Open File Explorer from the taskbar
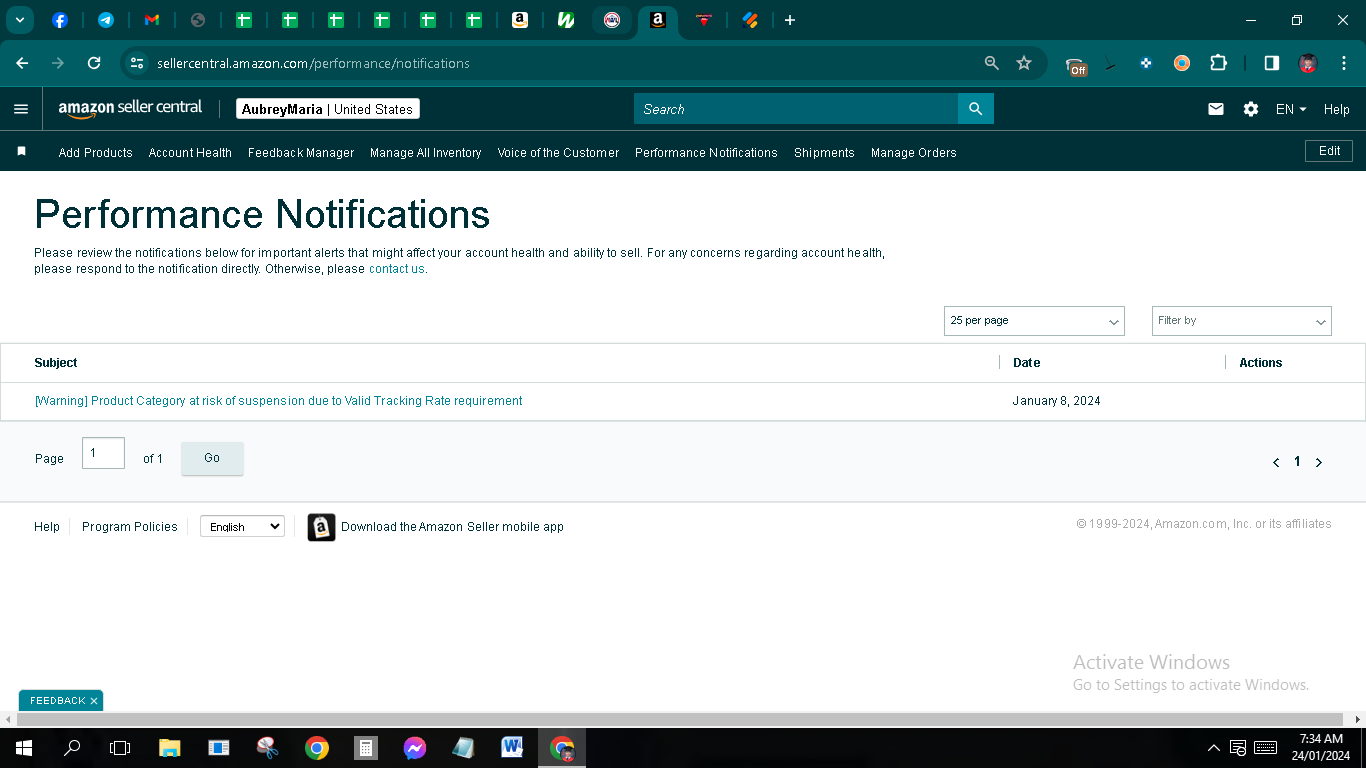Viewport: 1366px width, 768px height. coord(170,748)
